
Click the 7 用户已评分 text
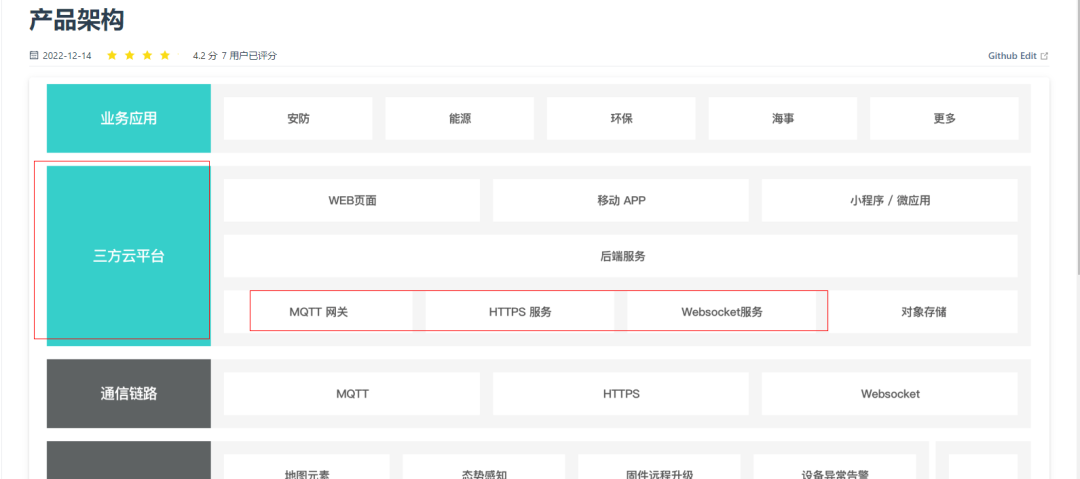coord(249,56)
